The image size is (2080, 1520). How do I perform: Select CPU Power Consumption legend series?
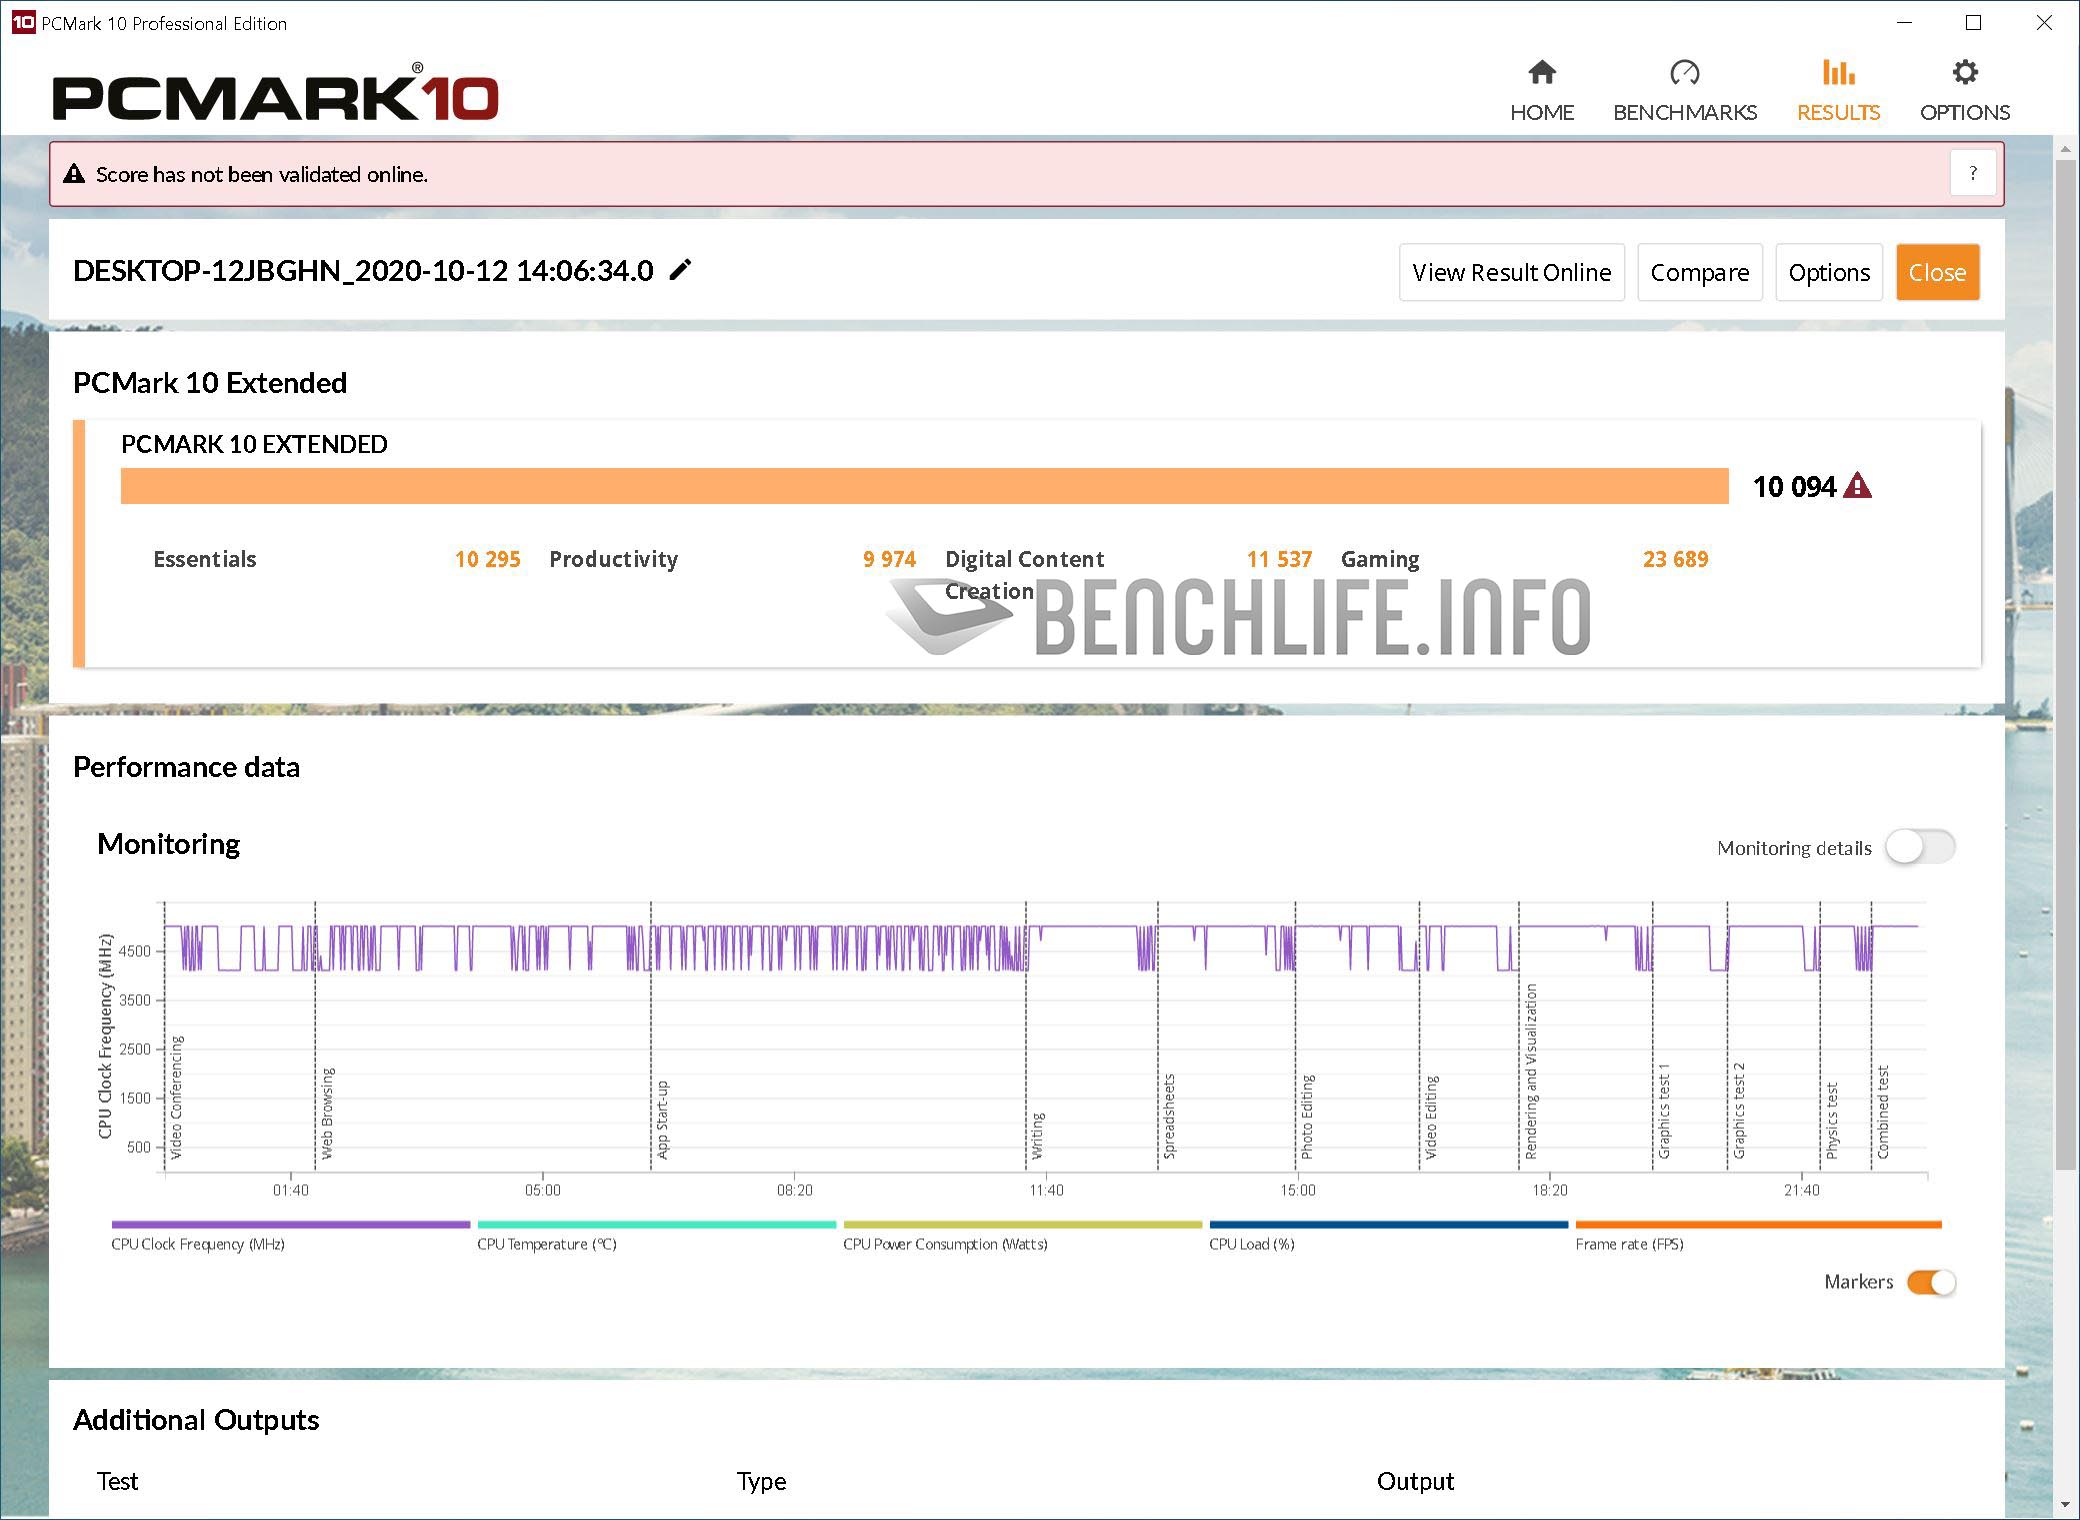click(x=1022, y=1225)
